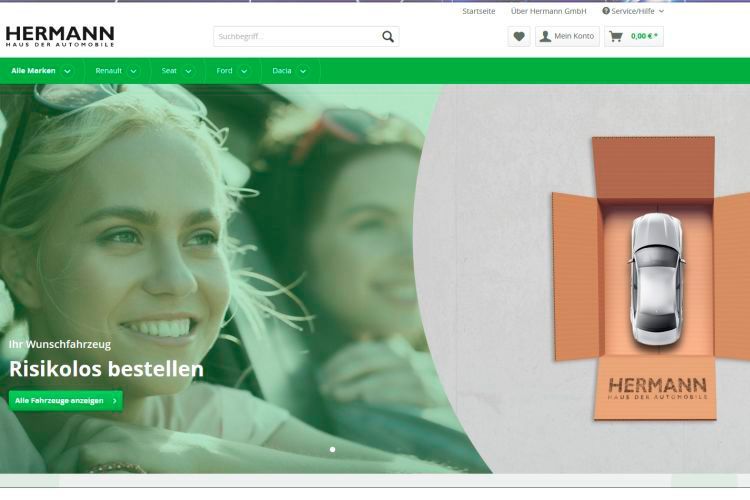Select the Dacia menu item
This screenshot has width=750, height=500.
(x=282, y=71)
